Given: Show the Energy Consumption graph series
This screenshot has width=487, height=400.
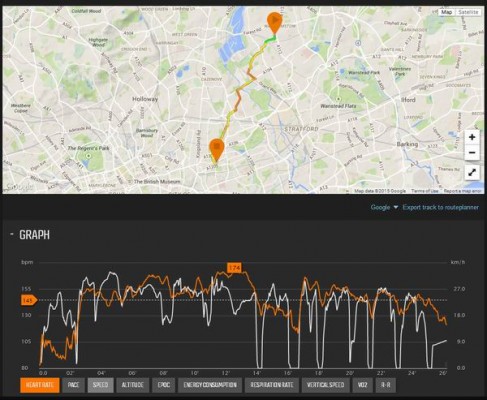Looking at the screenshot, I should pos(210,385).
